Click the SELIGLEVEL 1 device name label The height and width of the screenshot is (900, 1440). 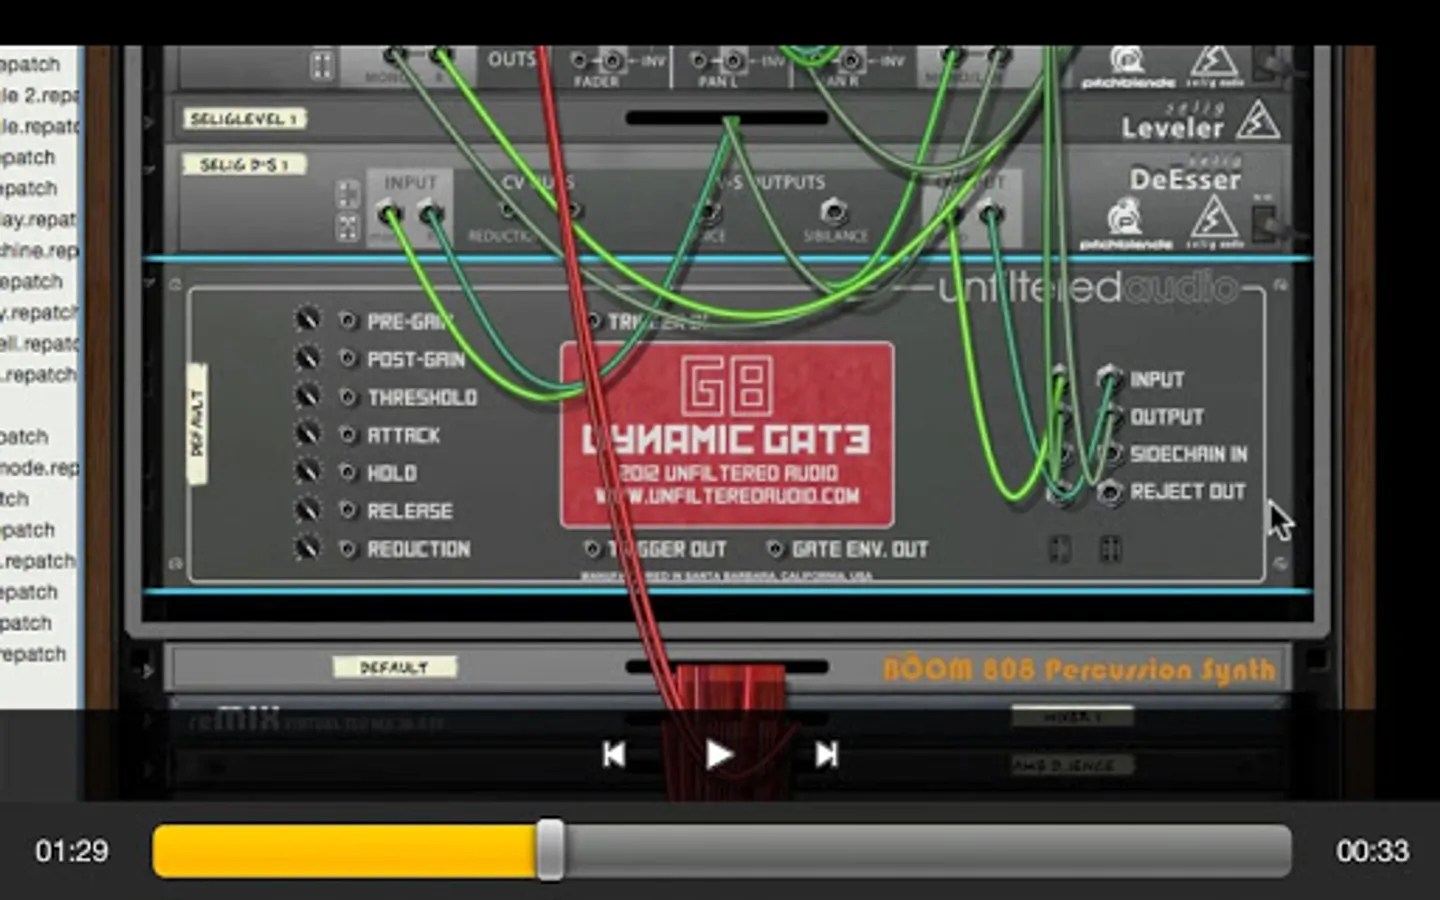244,119
